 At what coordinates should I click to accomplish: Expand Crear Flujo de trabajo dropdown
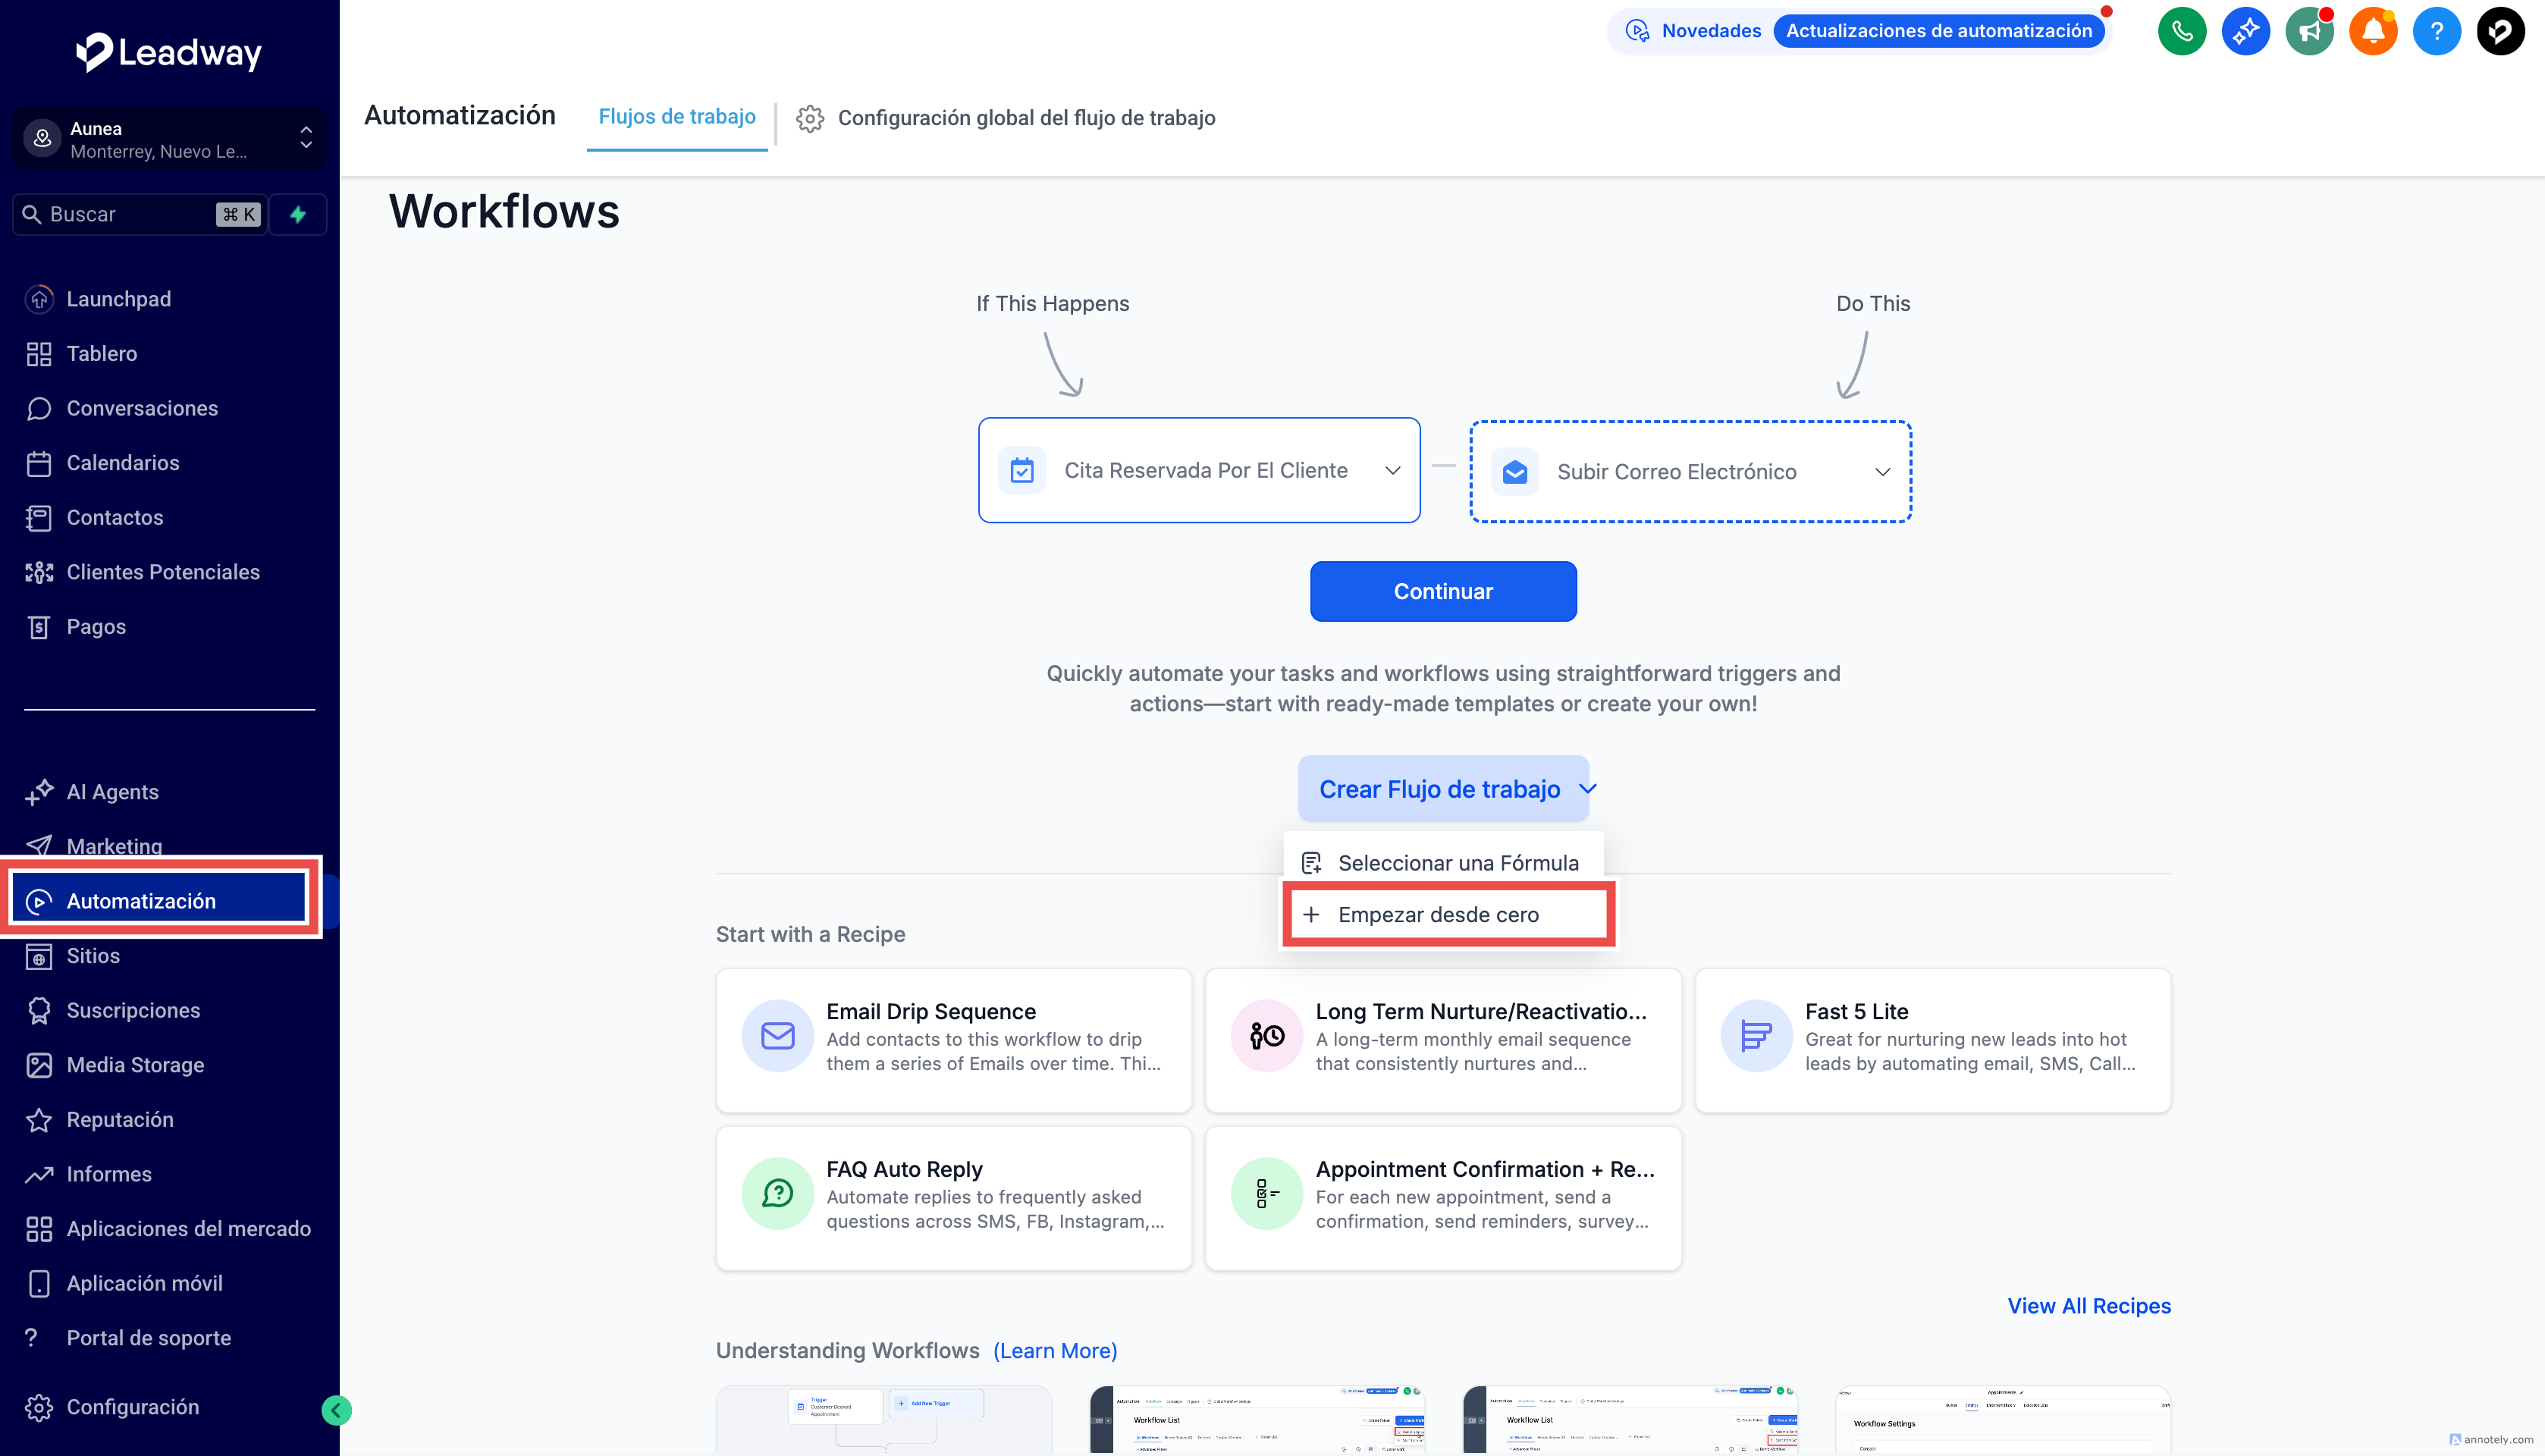[x=1443, y=789]
